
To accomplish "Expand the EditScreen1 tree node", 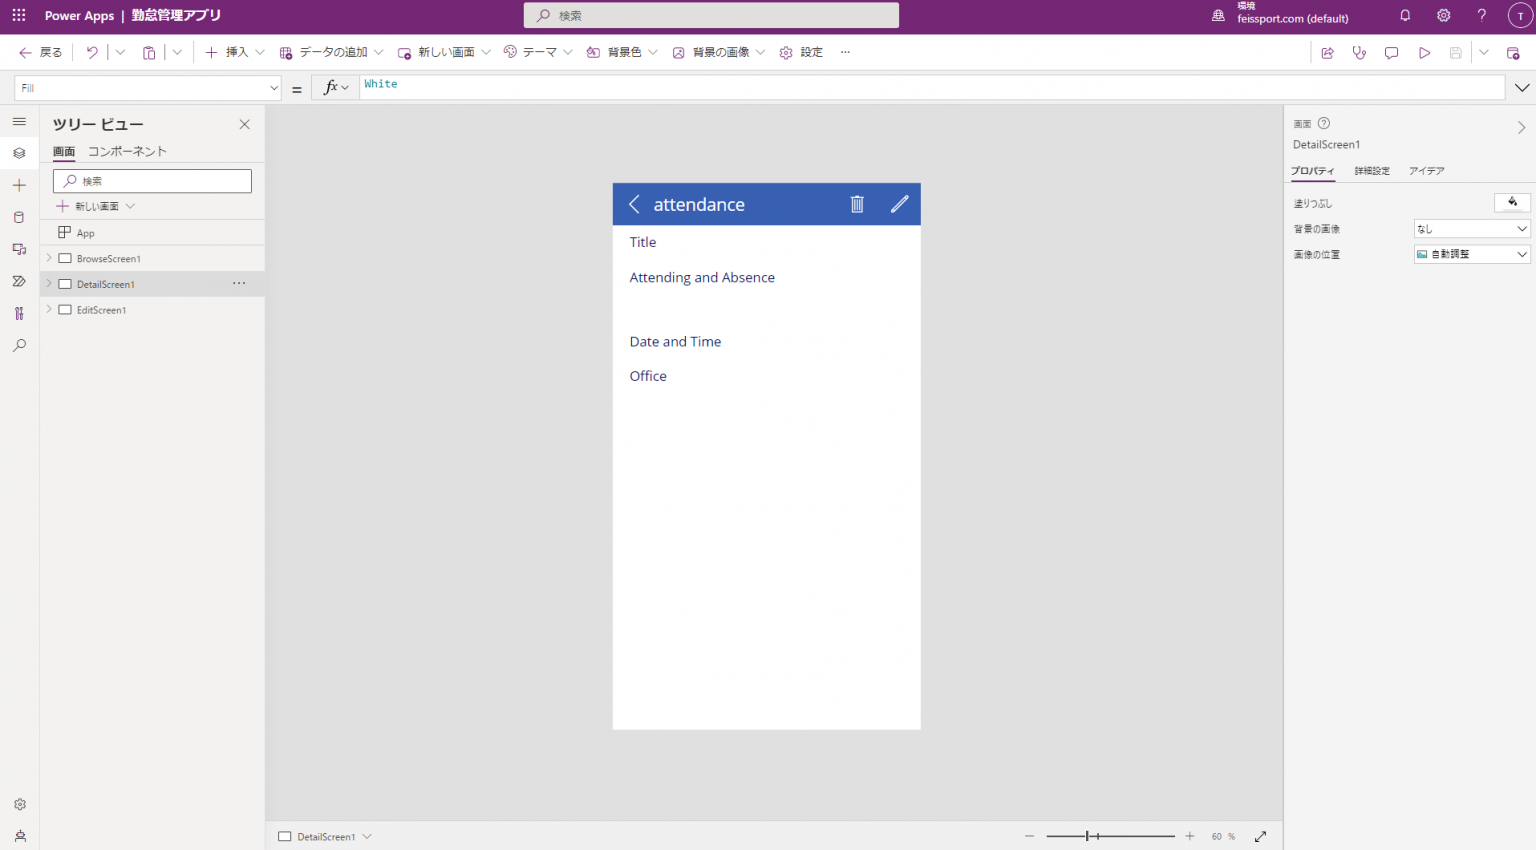I will coord(49,310).
